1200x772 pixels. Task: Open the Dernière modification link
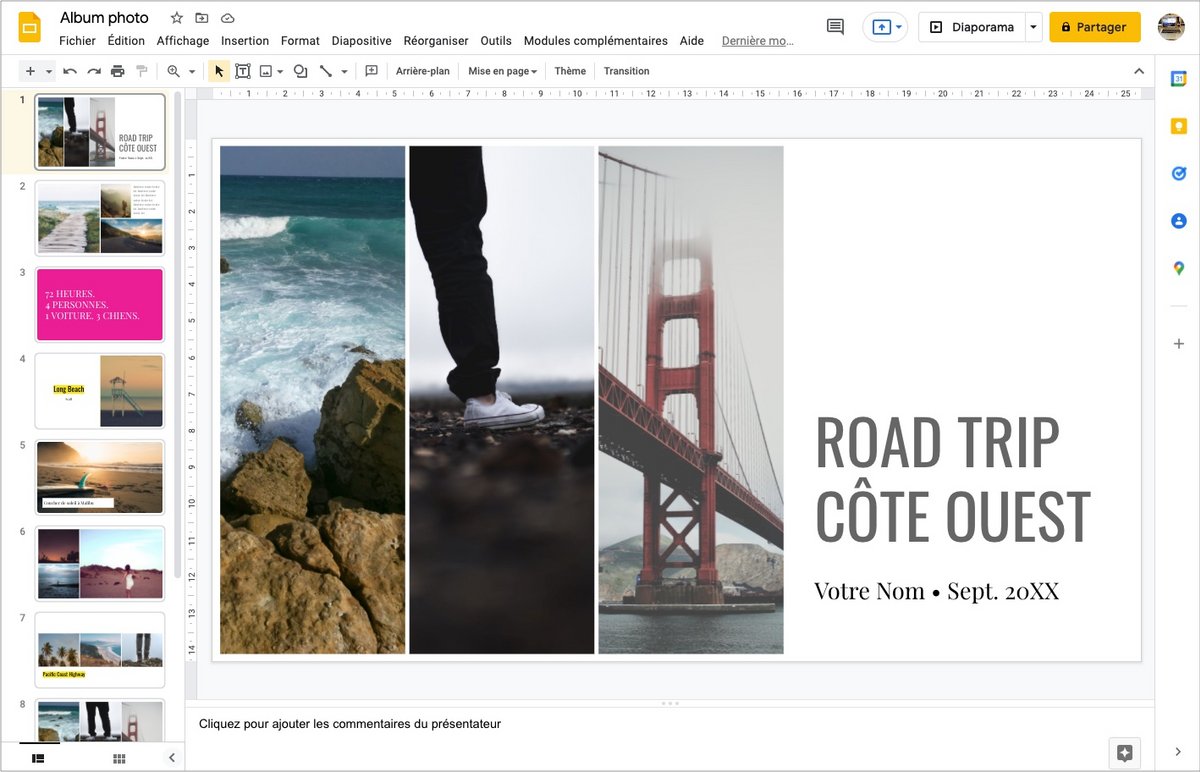click(757, 41)
